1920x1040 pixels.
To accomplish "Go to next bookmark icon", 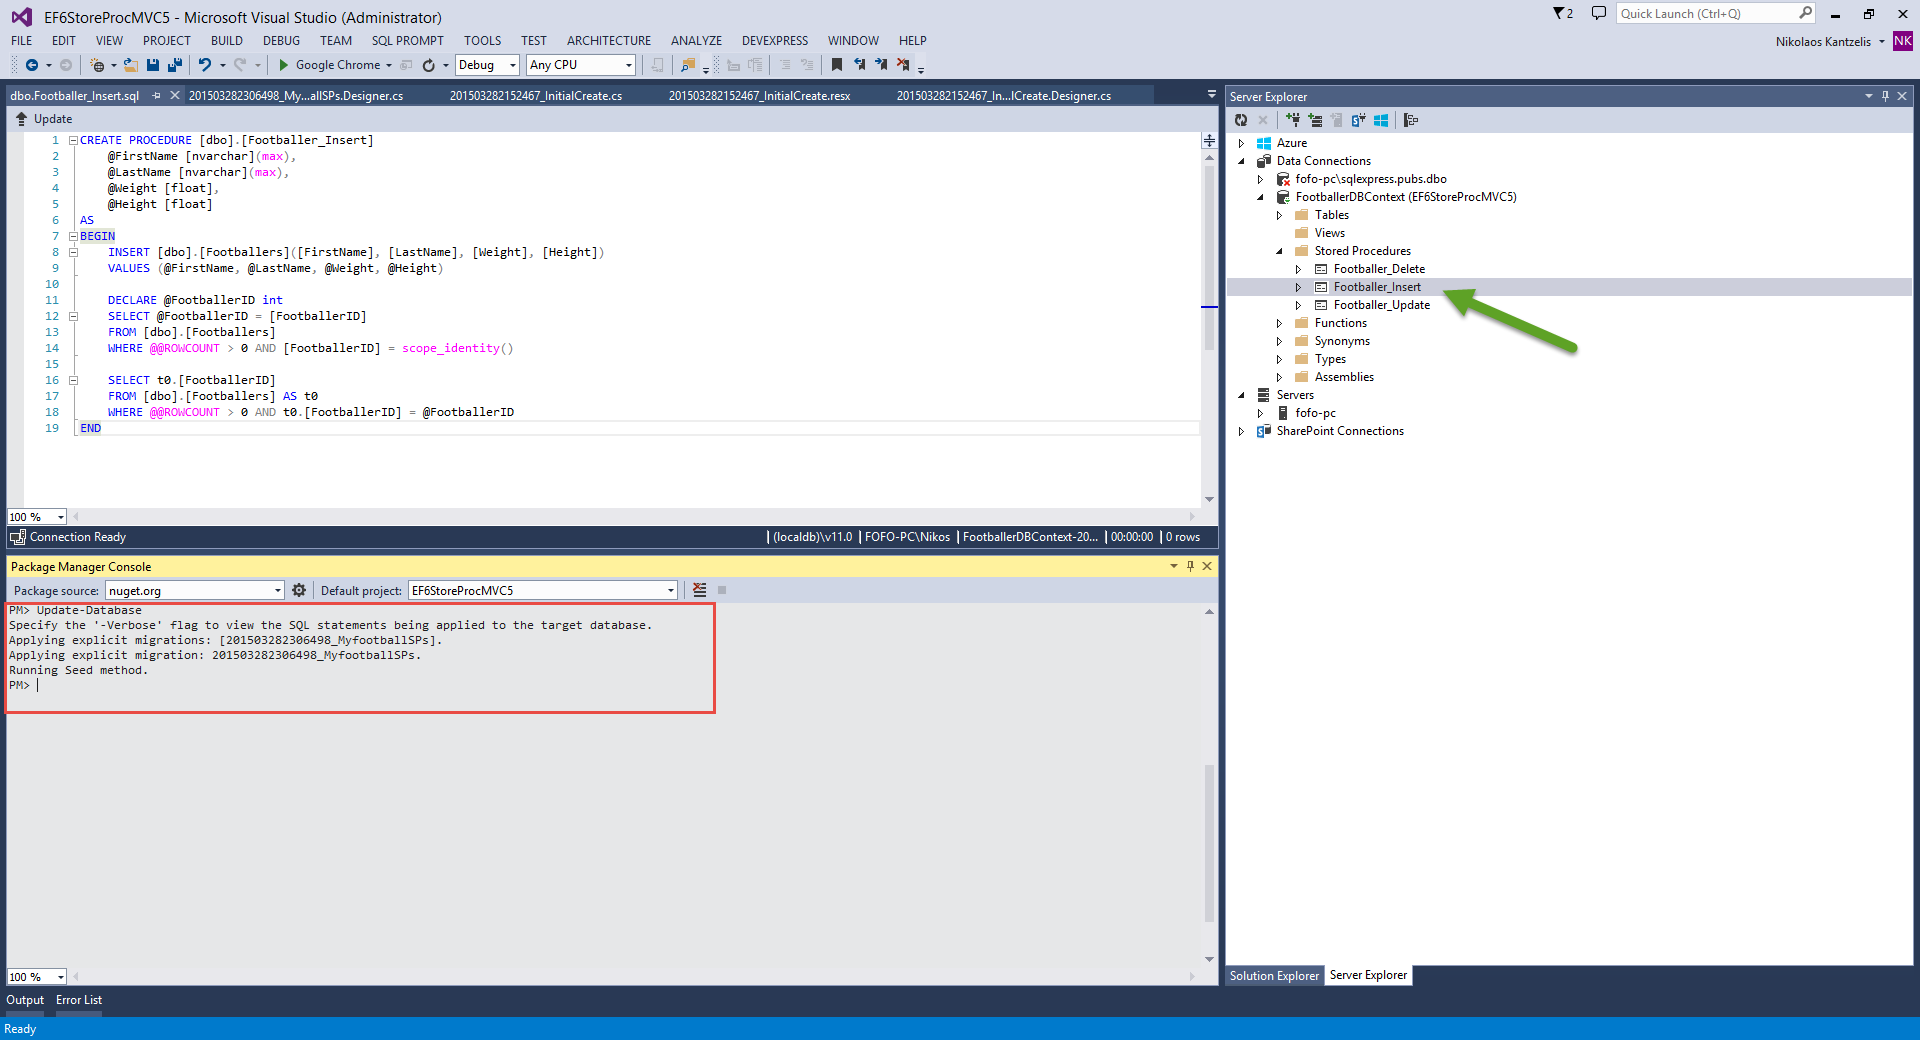I will [881, 65].
